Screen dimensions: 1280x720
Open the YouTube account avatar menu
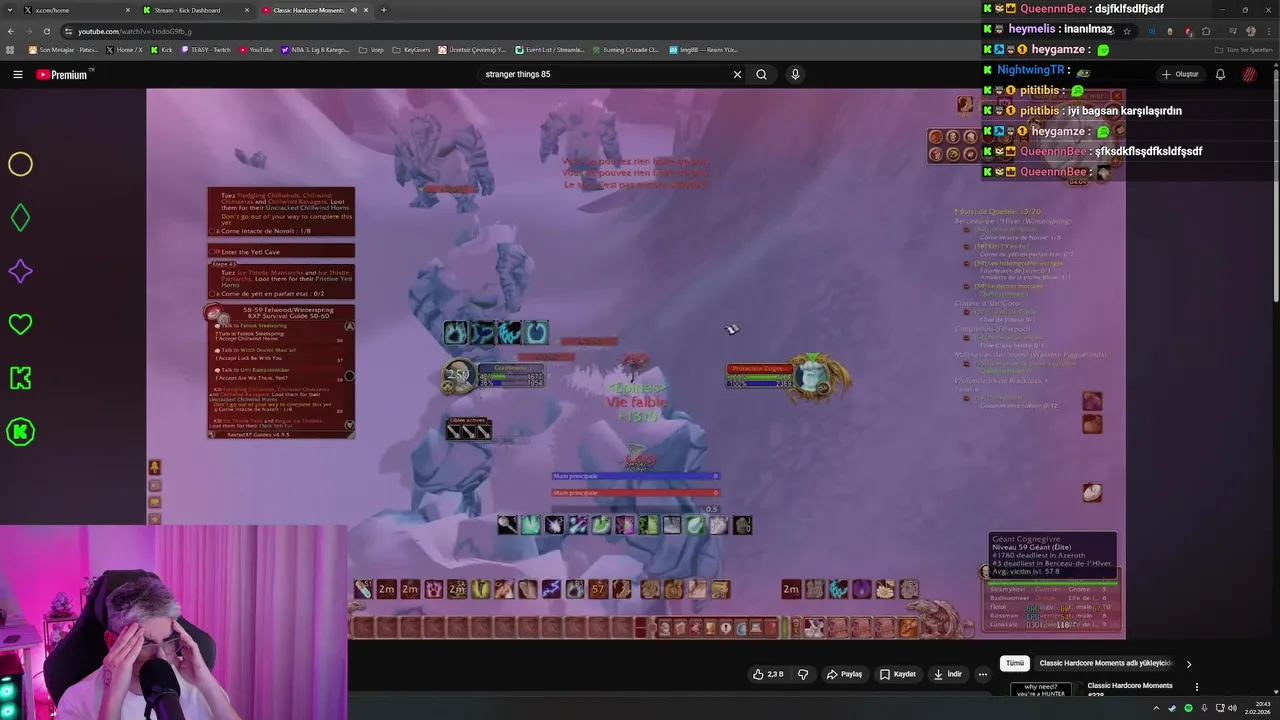(x=1249, y=74)
